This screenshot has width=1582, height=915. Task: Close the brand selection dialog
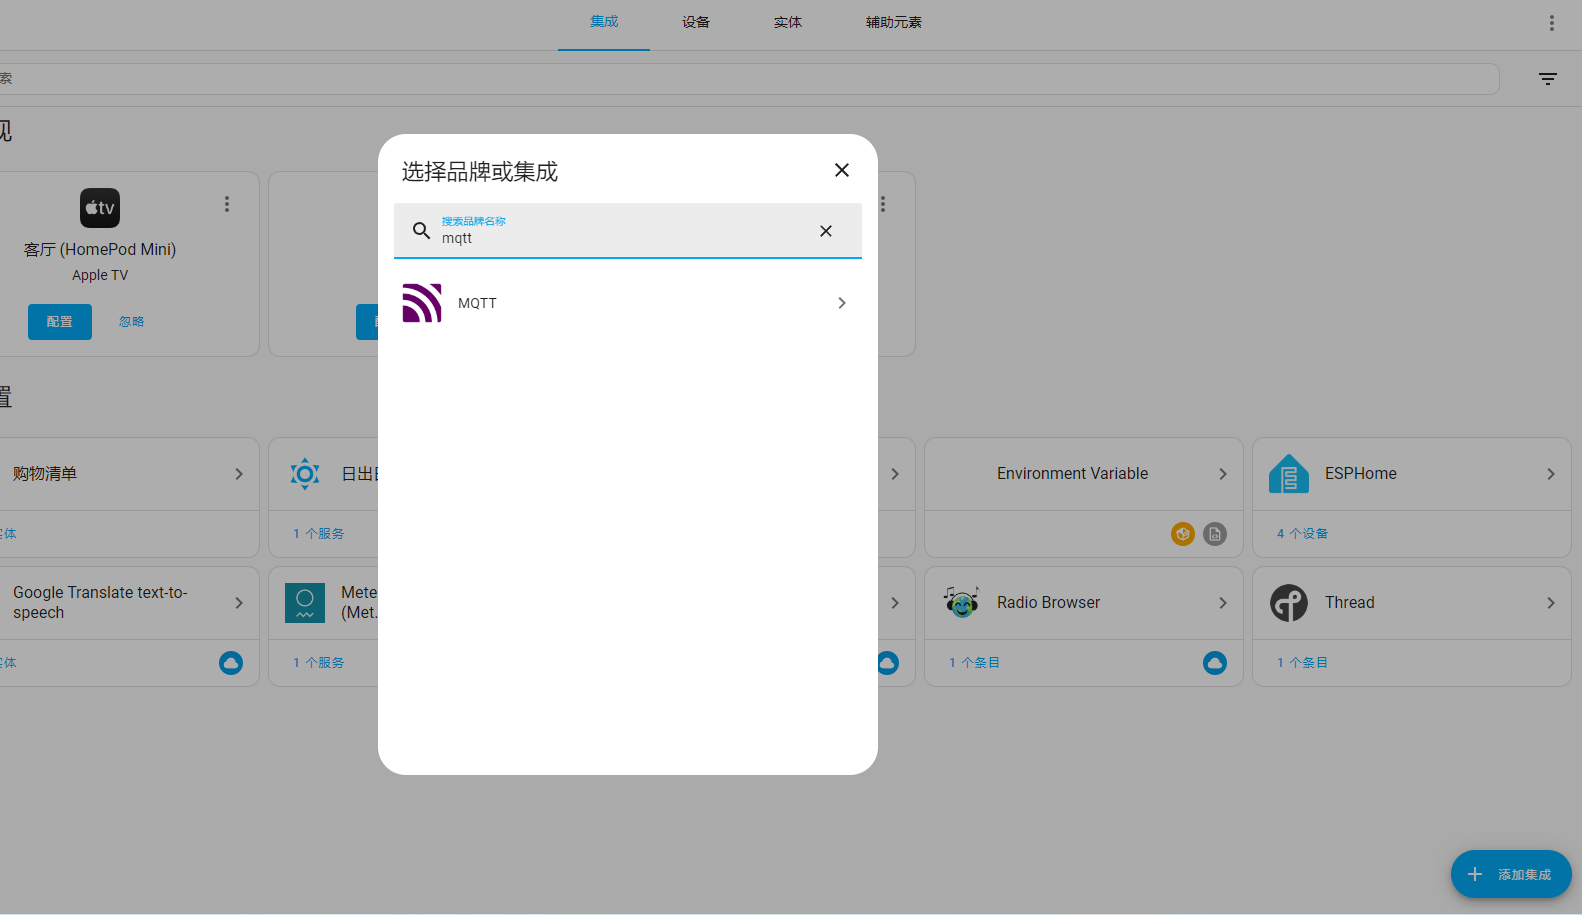click(842, 170)
